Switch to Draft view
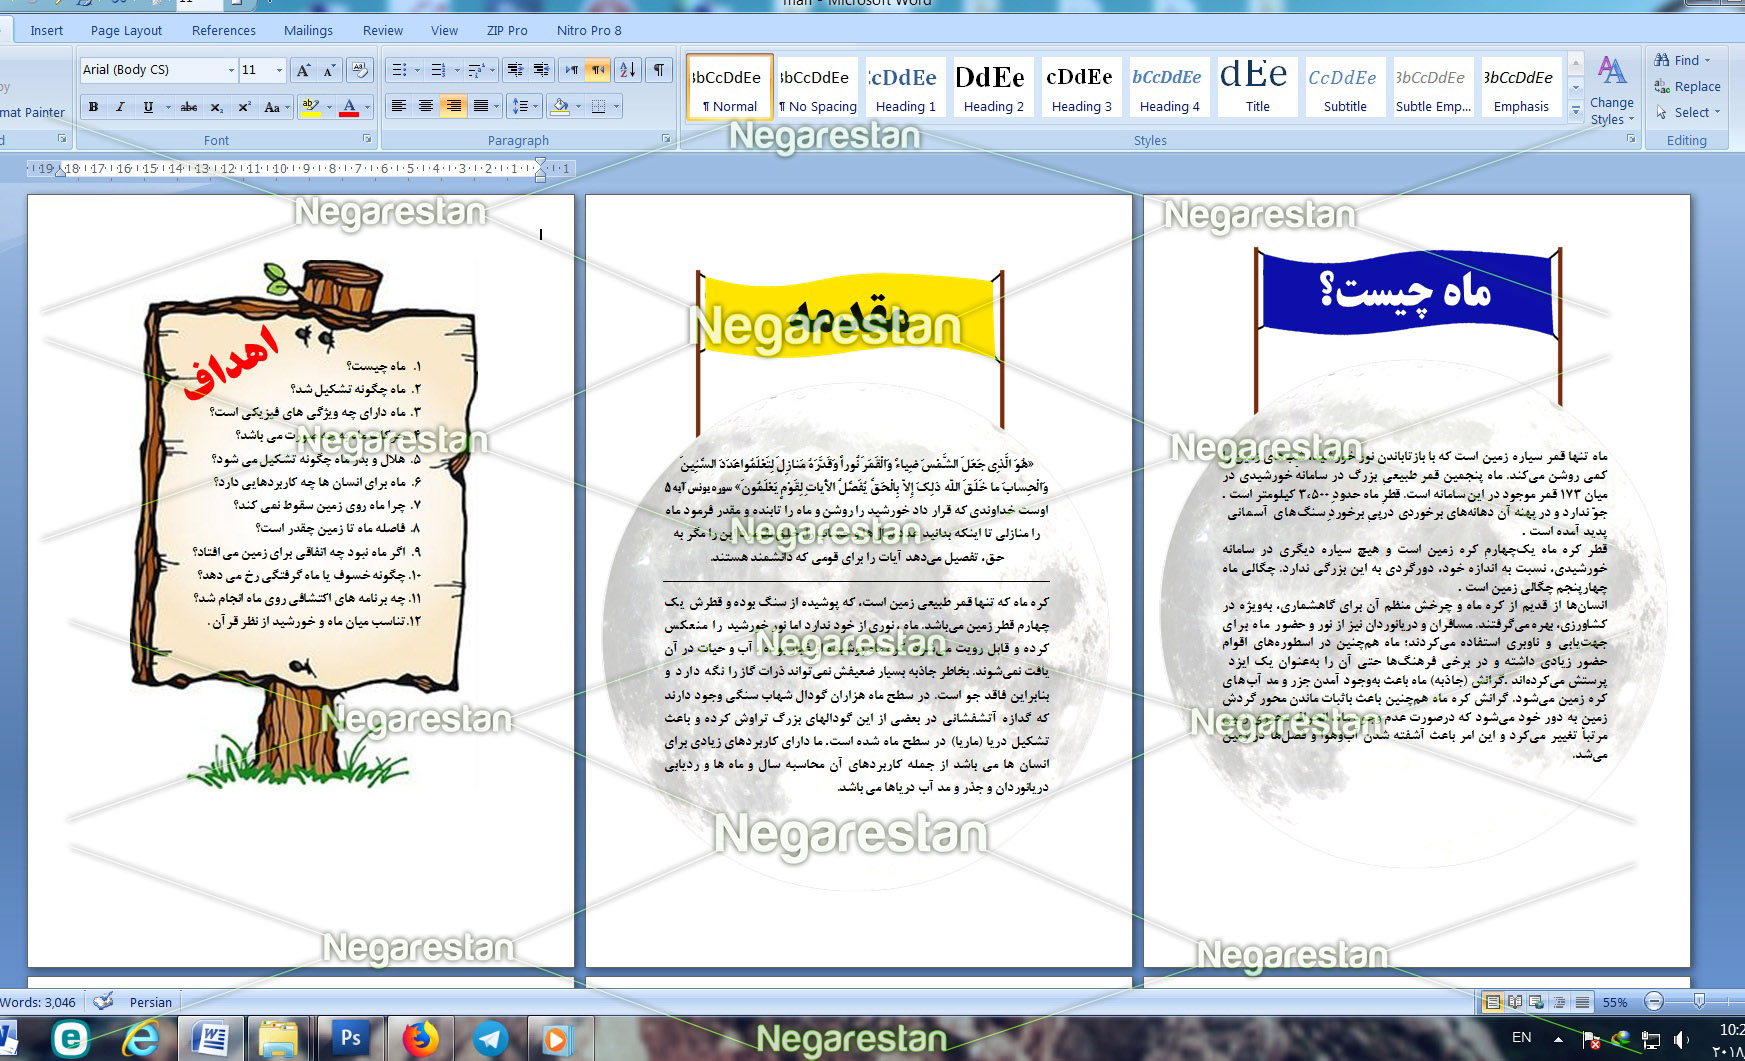The image size is (1745, 1061). tap(1582, 1002)
